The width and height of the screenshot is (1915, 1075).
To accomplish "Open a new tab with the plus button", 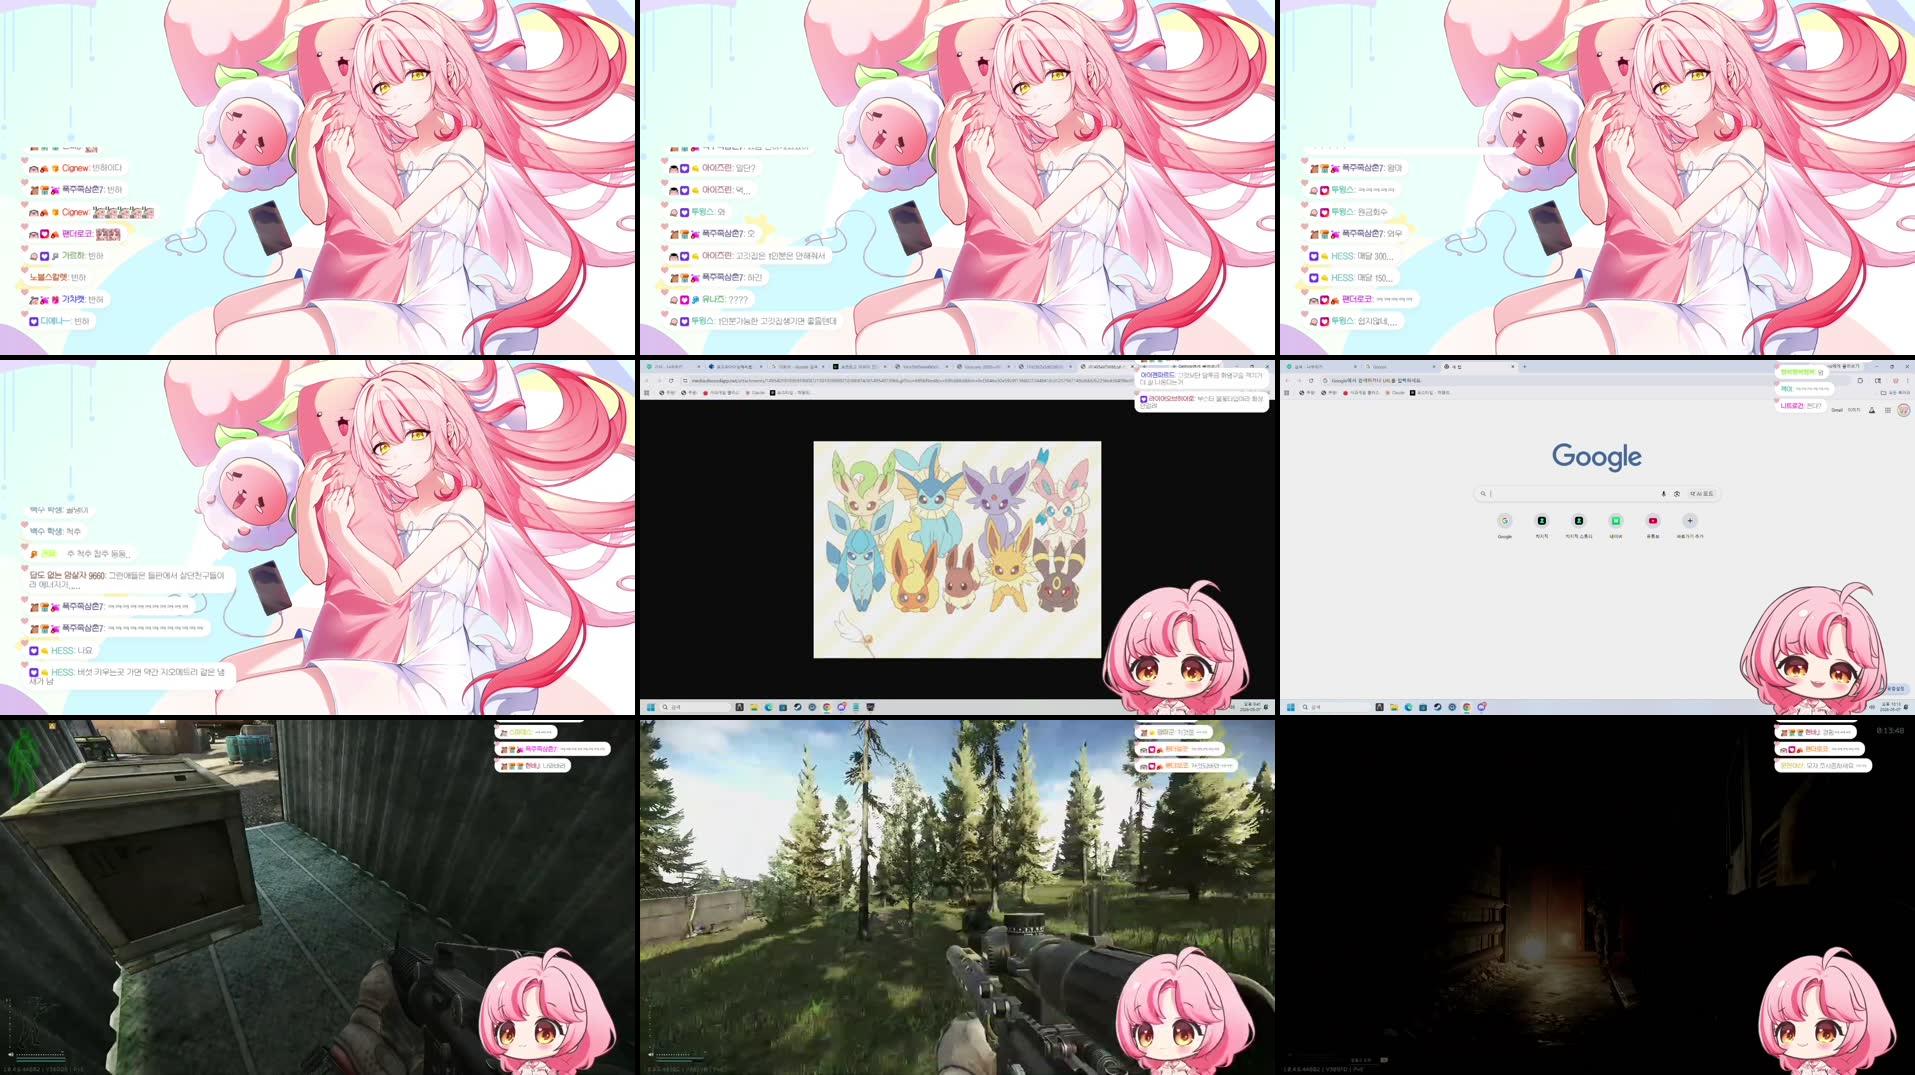I will coord(1524,366).
